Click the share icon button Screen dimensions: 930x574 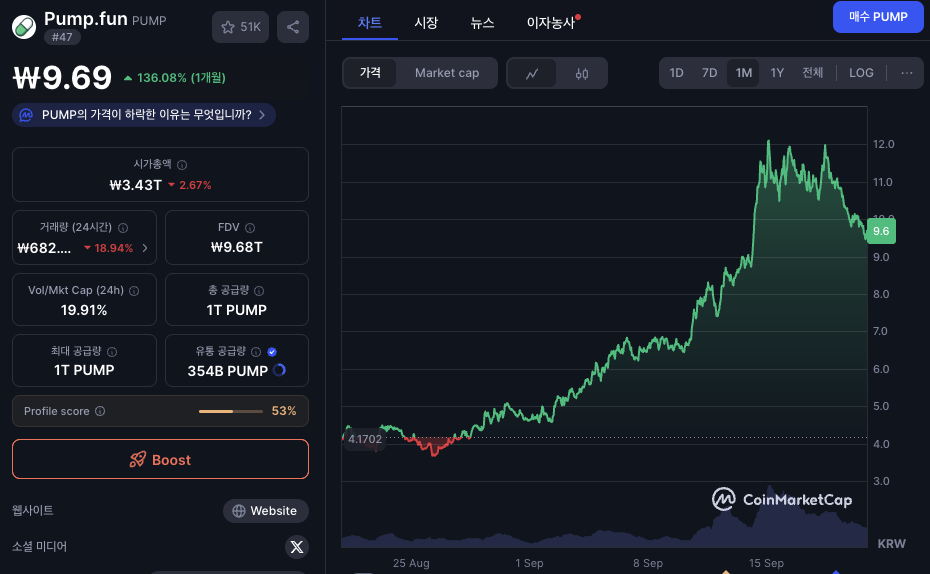pos(292,27)
